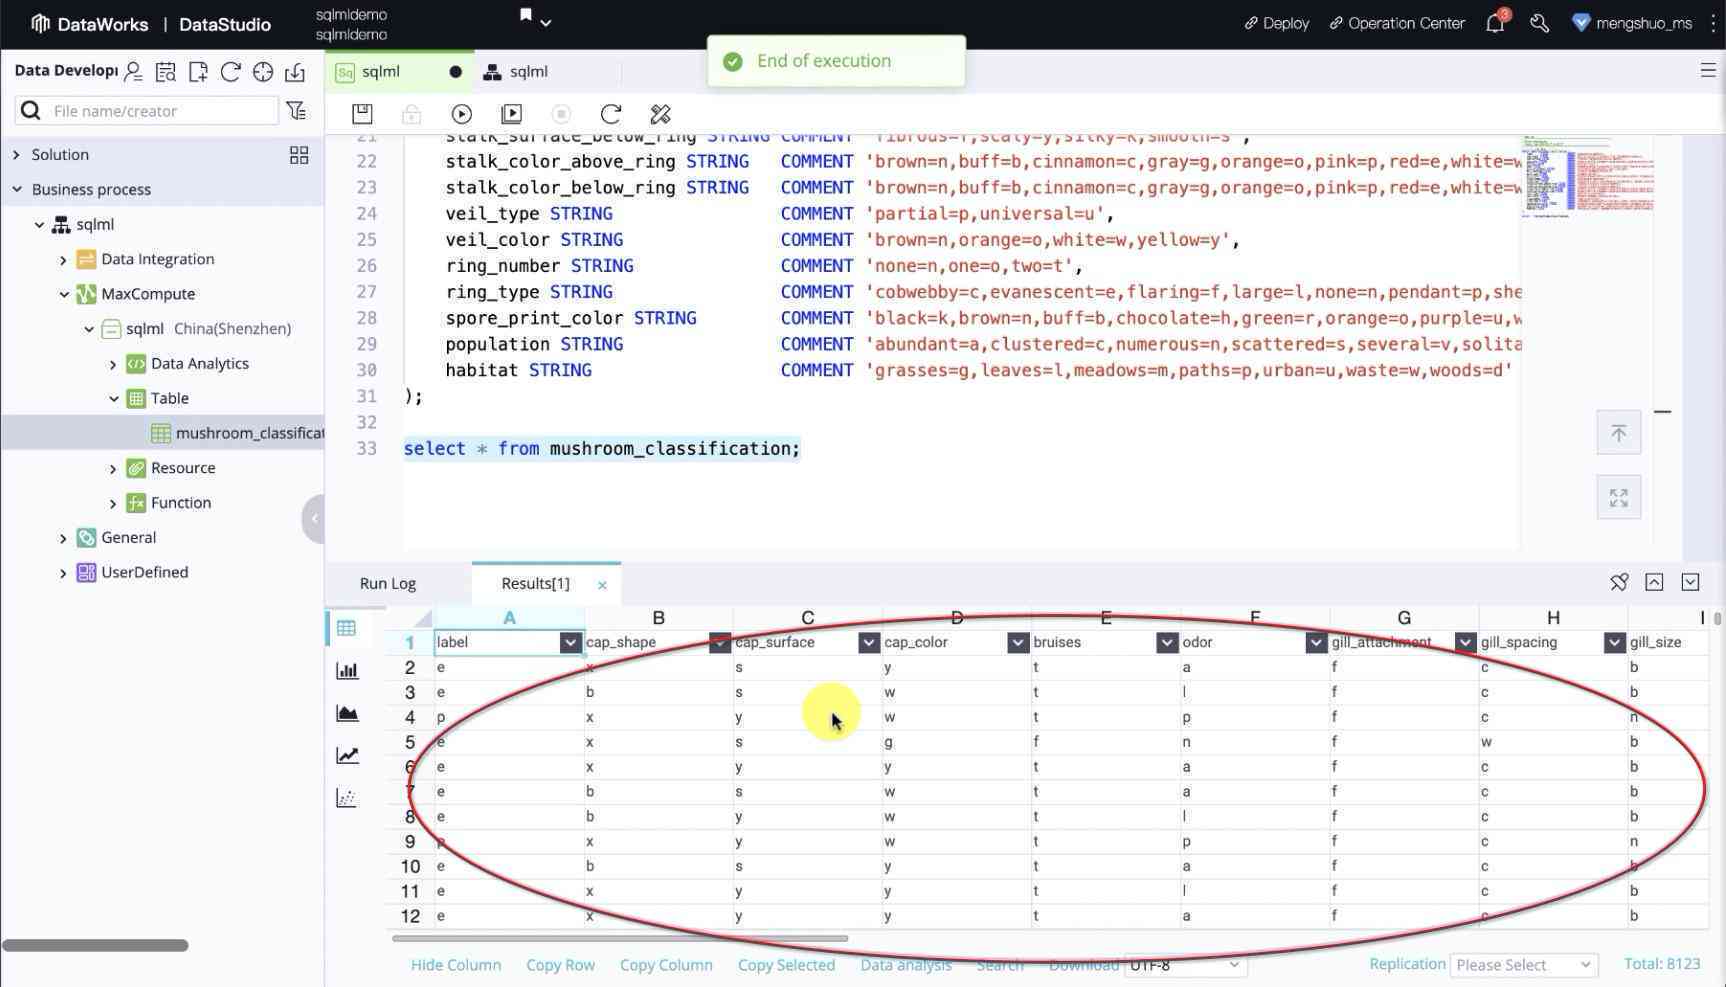
Task: Click the bookmark icon in the top bar
Action: coord(526,15)
